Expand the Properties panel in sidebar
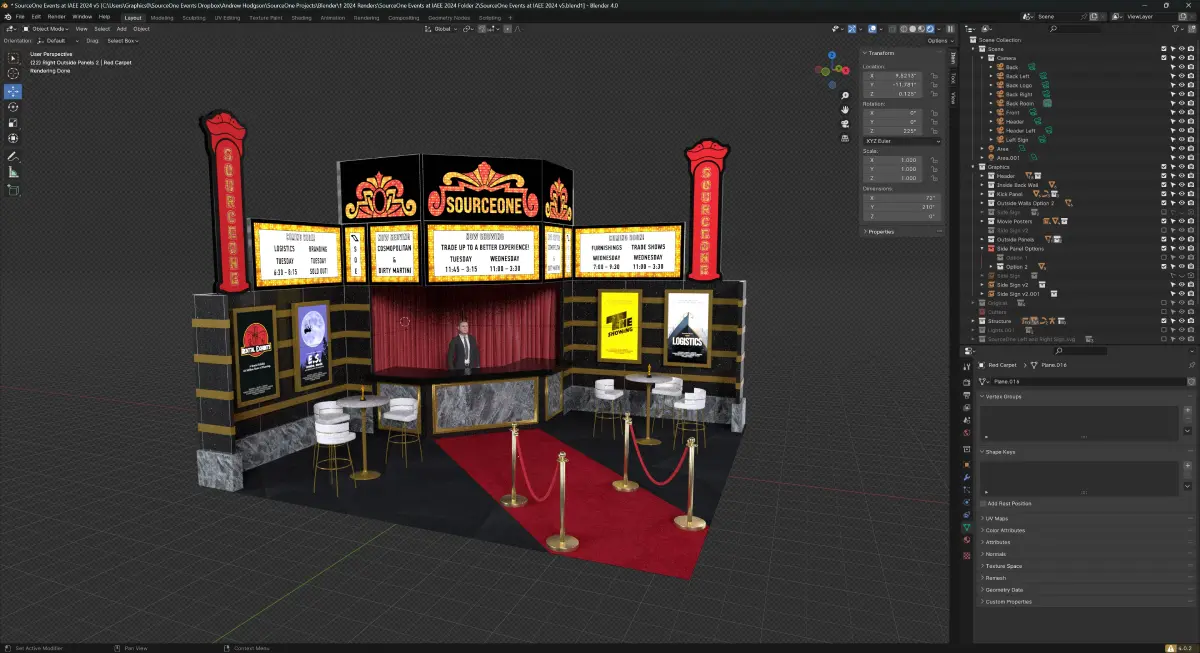 tap(880, 231)
